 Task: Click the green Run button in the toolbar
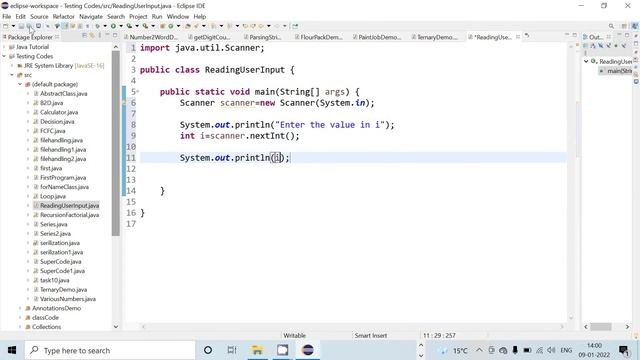(113, 26)
